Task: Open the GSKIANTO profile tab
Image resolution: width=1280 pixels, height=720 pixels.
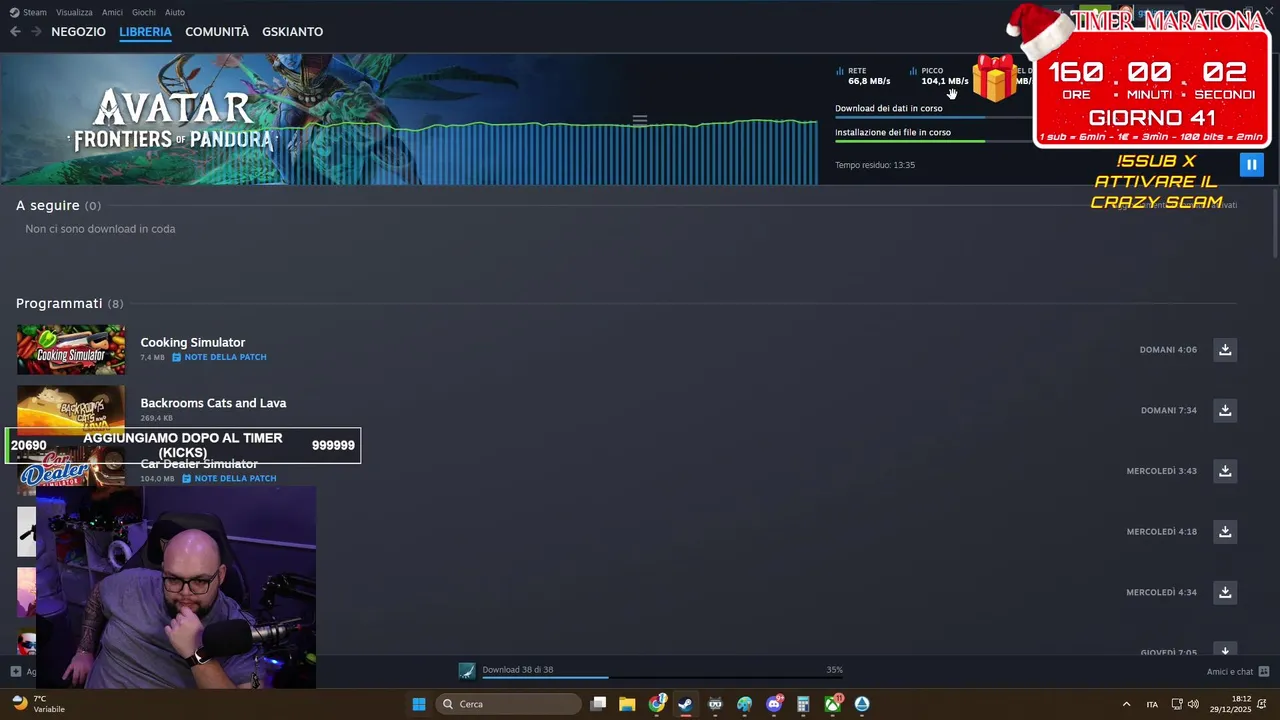Action: click(292, 32)
